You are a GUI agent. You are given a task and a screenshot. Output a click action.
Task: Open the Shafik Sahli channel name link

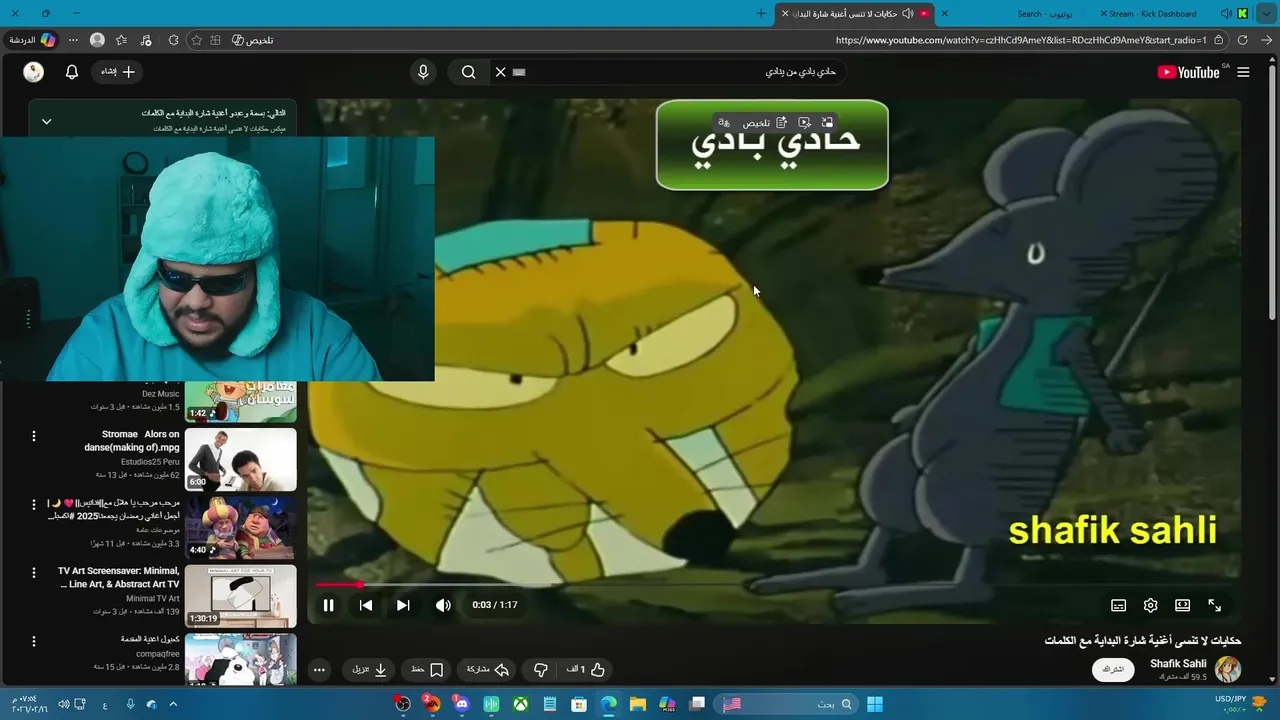1178,663
